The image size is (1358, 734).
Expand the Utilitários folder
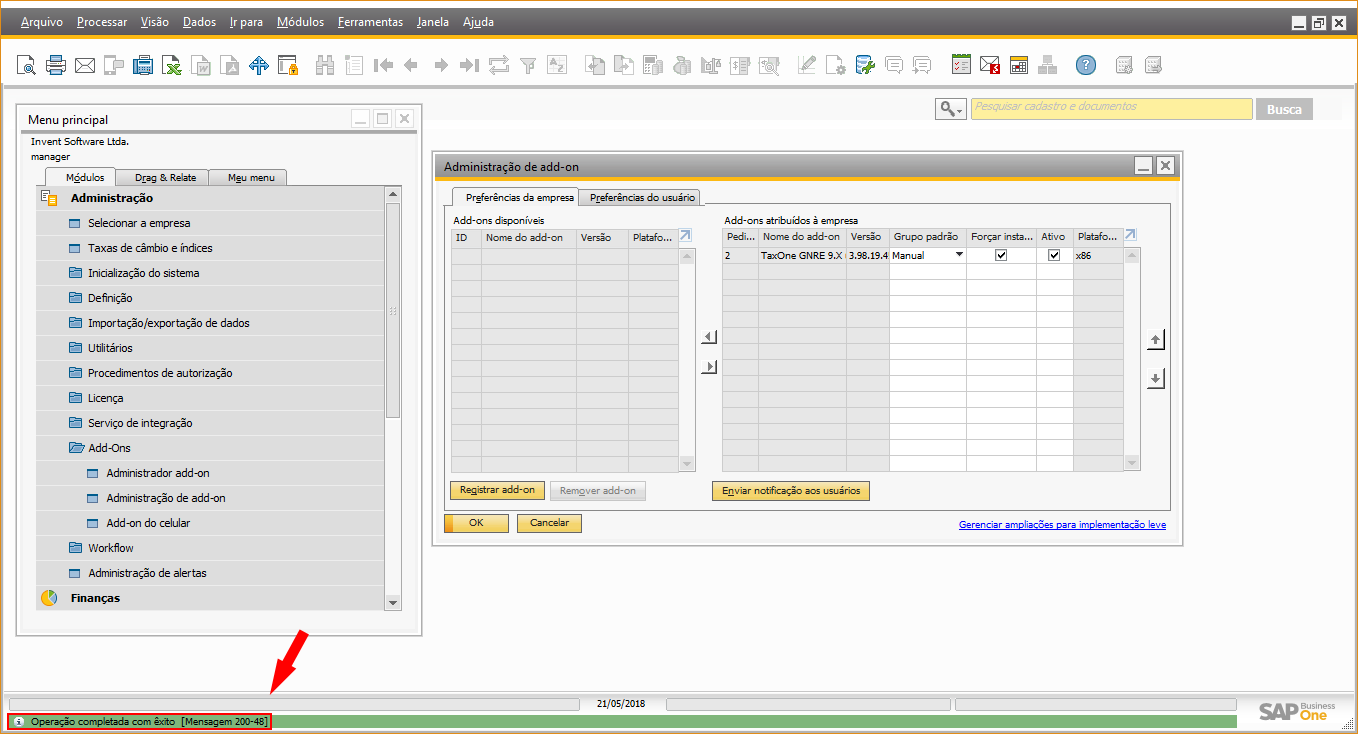(77, 348)
